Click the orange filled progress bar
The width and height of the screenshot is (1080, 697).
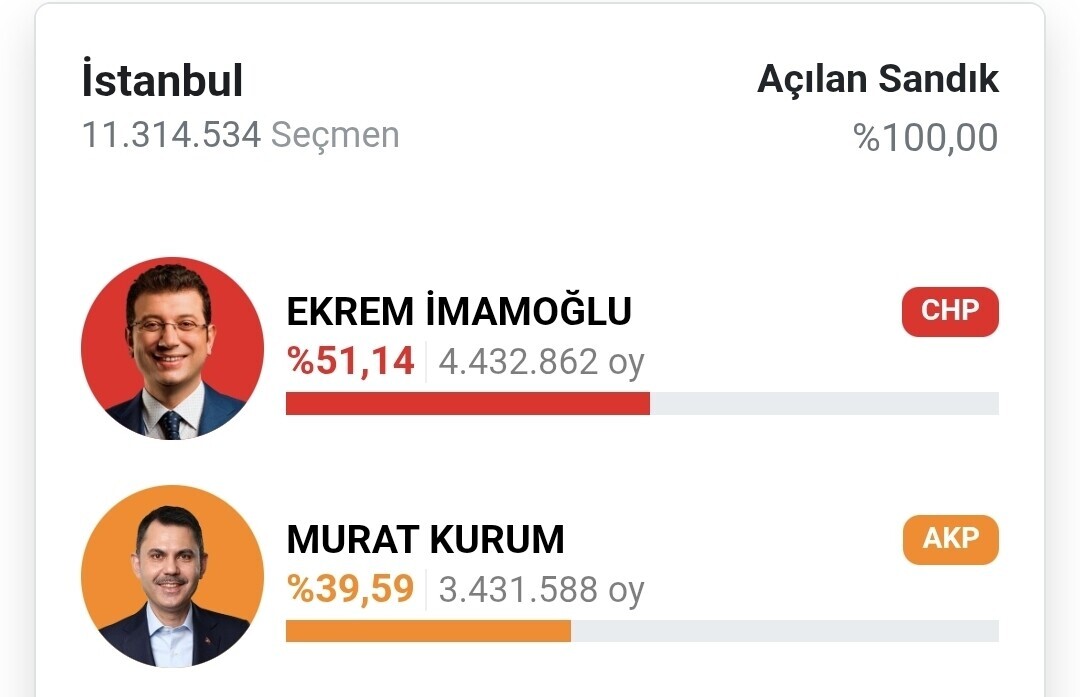click(x=428, y=631)
